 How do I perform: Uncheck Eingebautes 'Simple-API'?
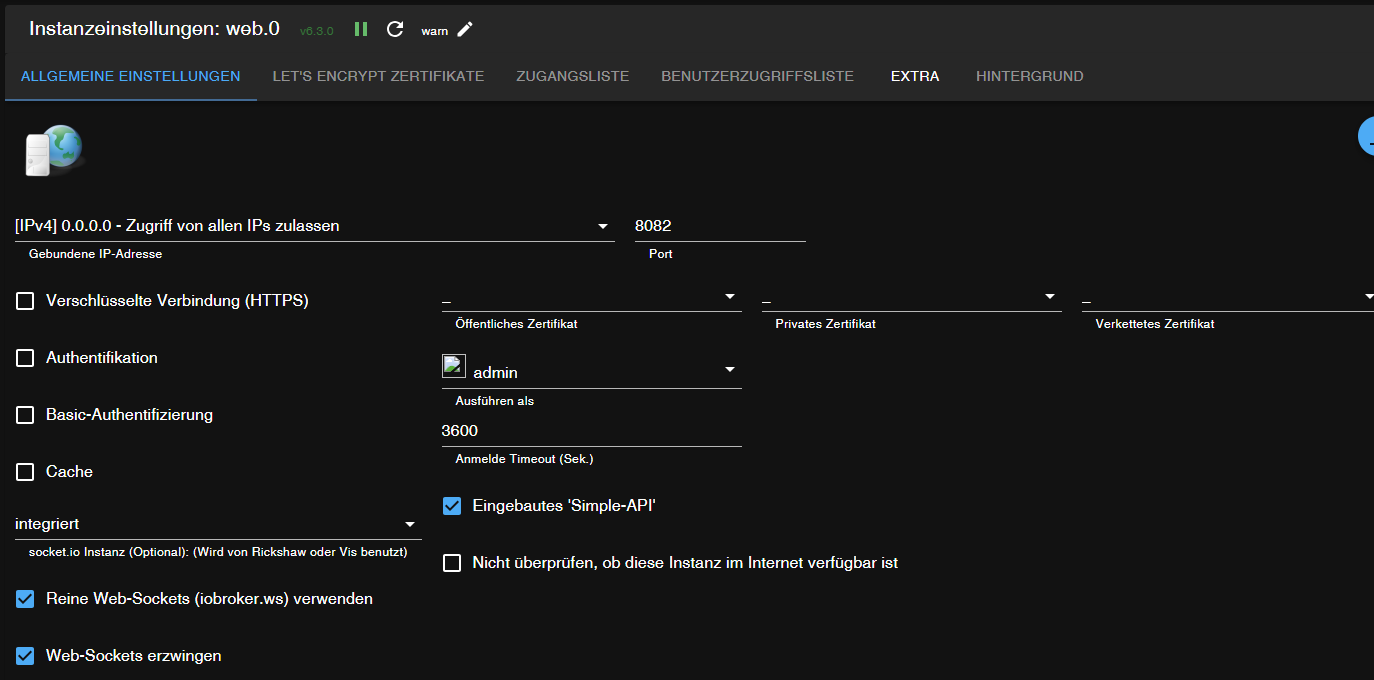click(x=452, y=506)
